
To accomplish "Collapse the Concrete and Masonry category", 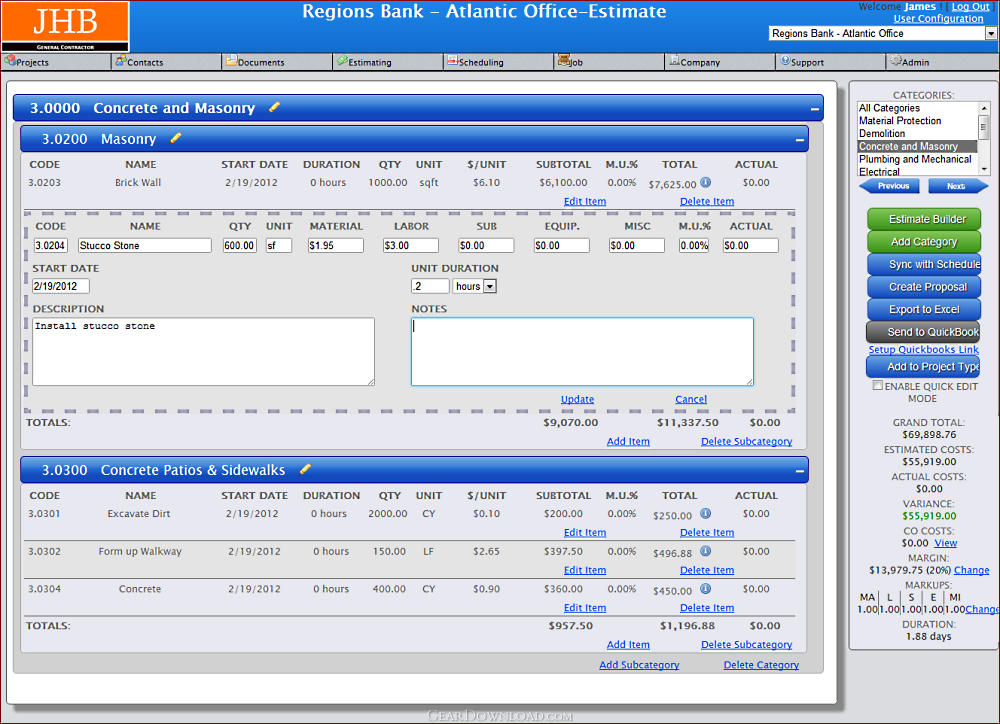I will pos(814,109).
